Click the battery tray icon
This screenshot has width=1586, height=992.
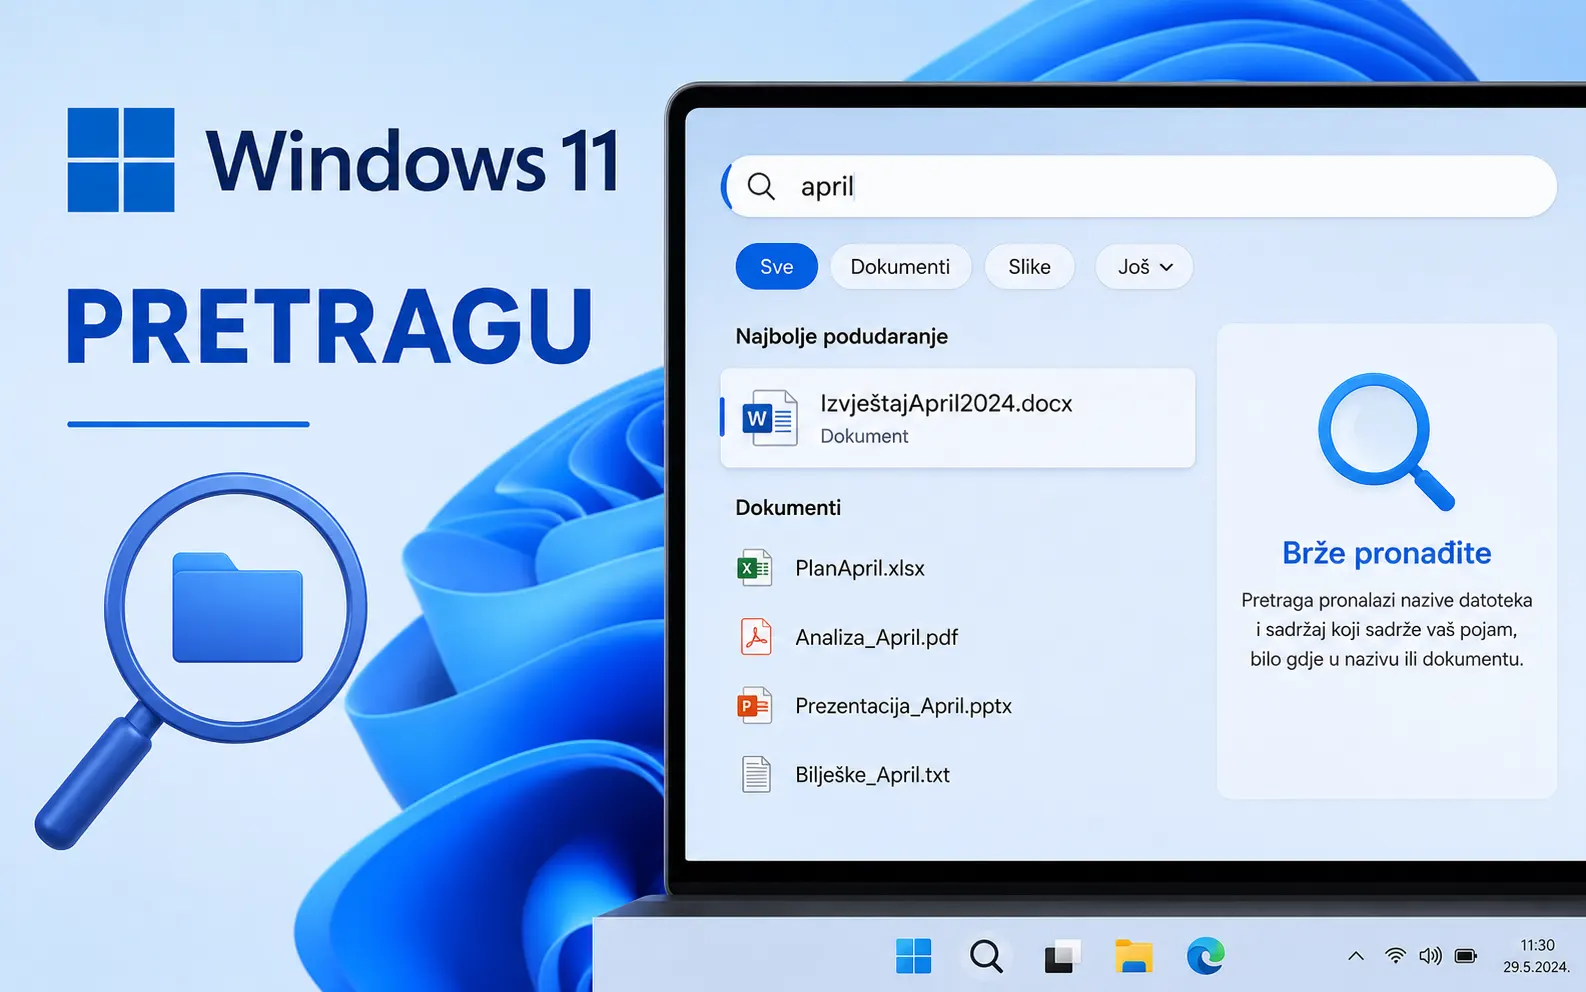1466,956
